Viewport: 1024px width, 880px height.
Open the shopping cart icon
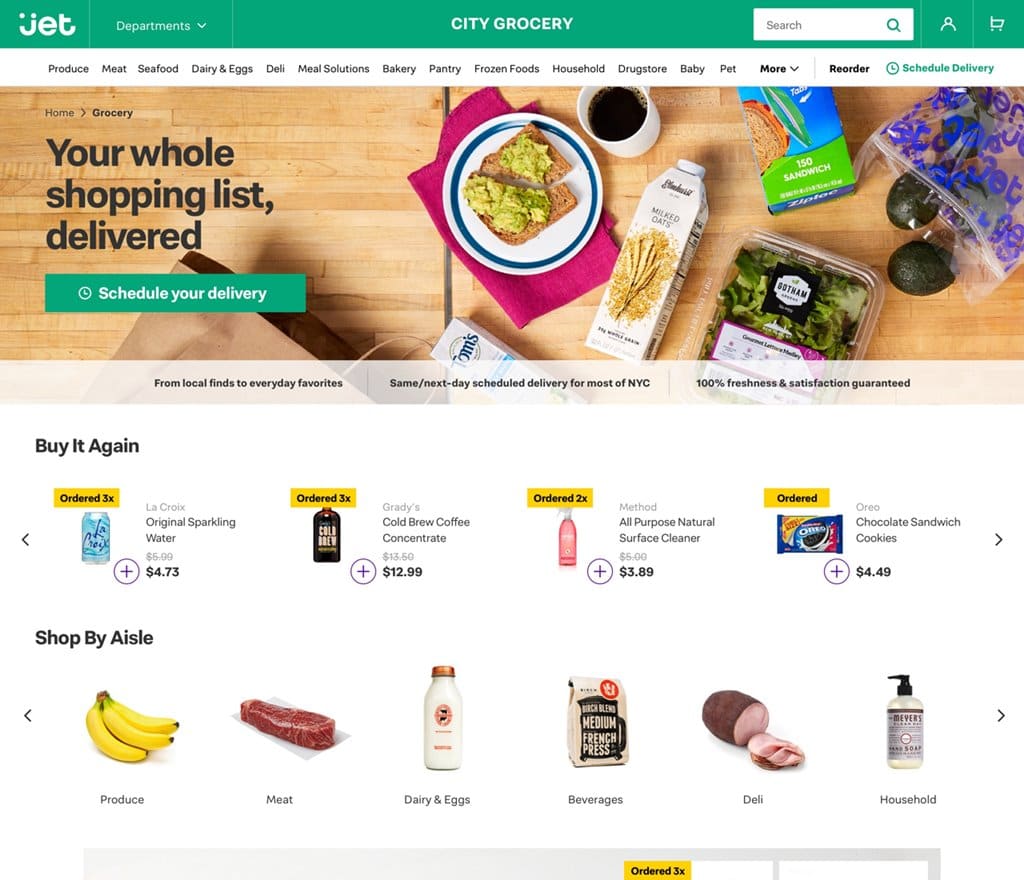[x=997, y=24]
